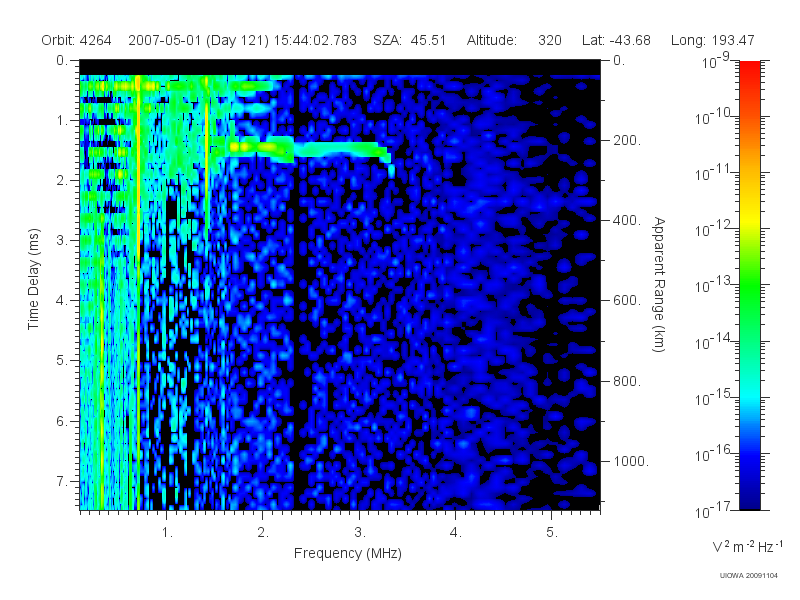Screen dimensions: 800x600
Task: Click the '5.' tick on the frequency axis
Action: point(552,533)
